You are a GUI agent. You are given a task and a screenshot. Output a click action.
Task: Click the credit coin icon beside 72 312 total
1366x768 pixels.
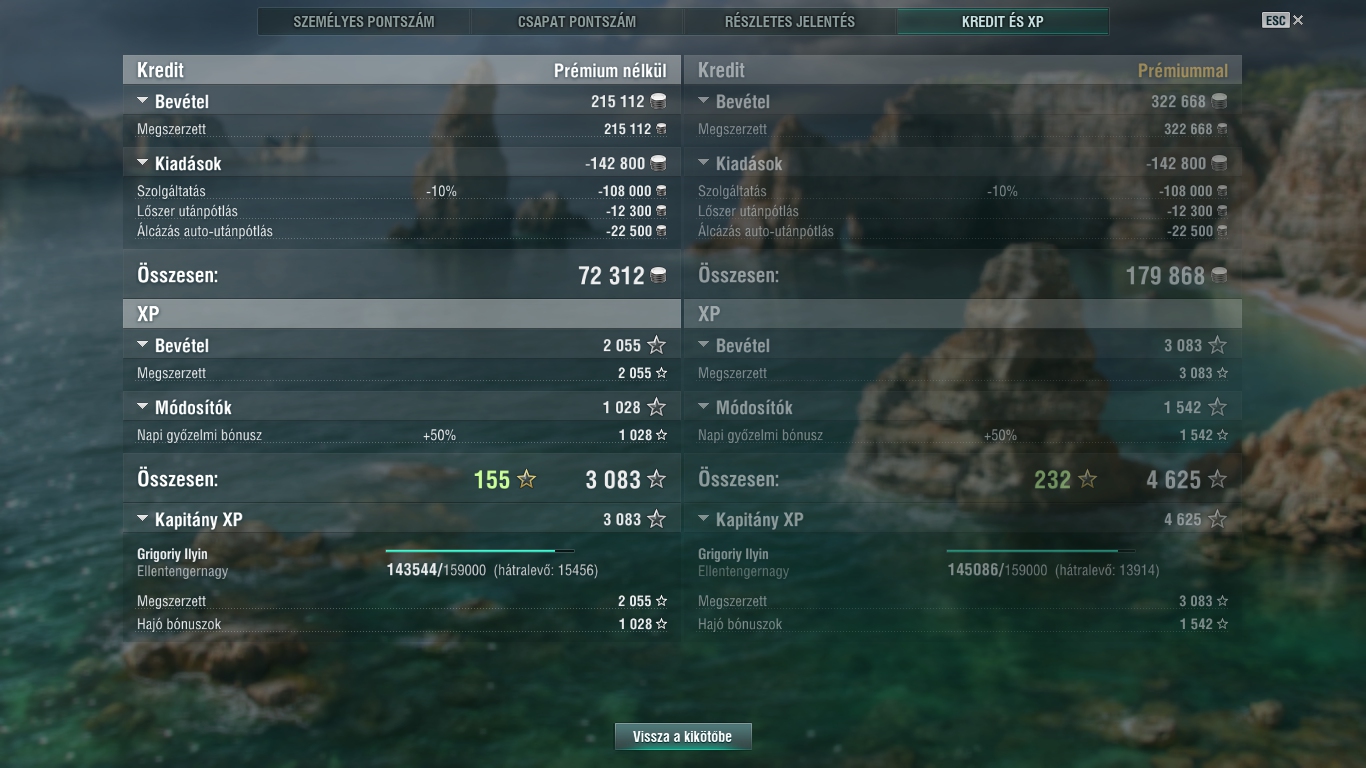click(658, 275)
